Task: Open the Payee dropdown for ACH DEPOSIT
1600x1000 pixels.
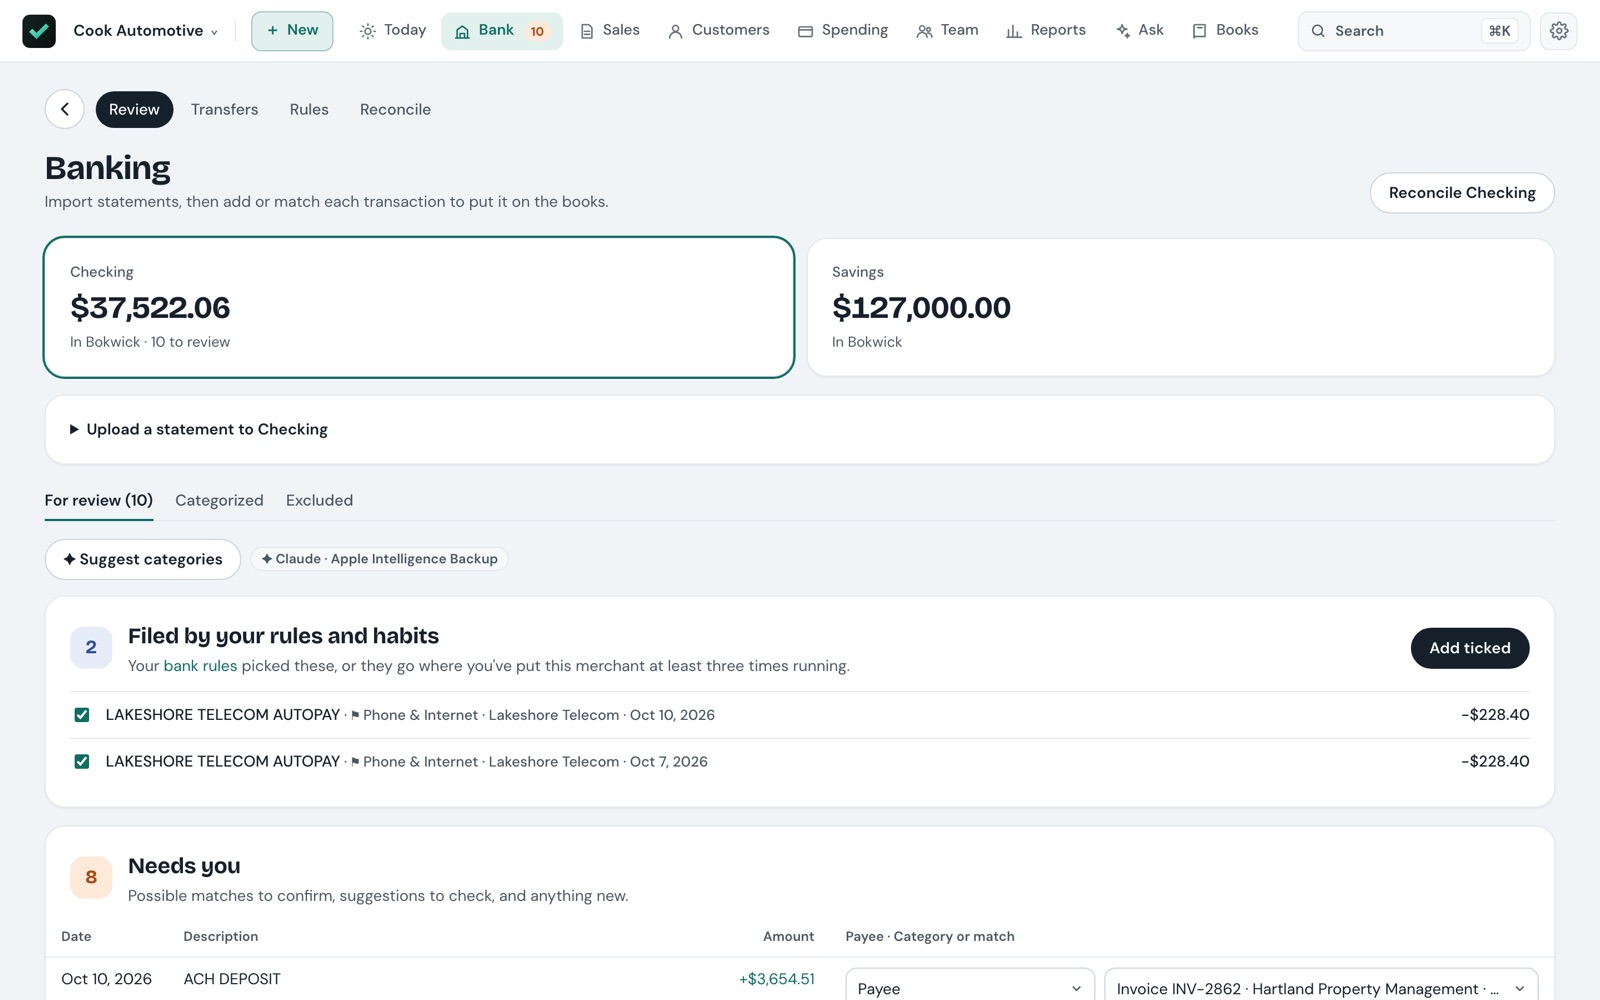Action: click(970, 988)
